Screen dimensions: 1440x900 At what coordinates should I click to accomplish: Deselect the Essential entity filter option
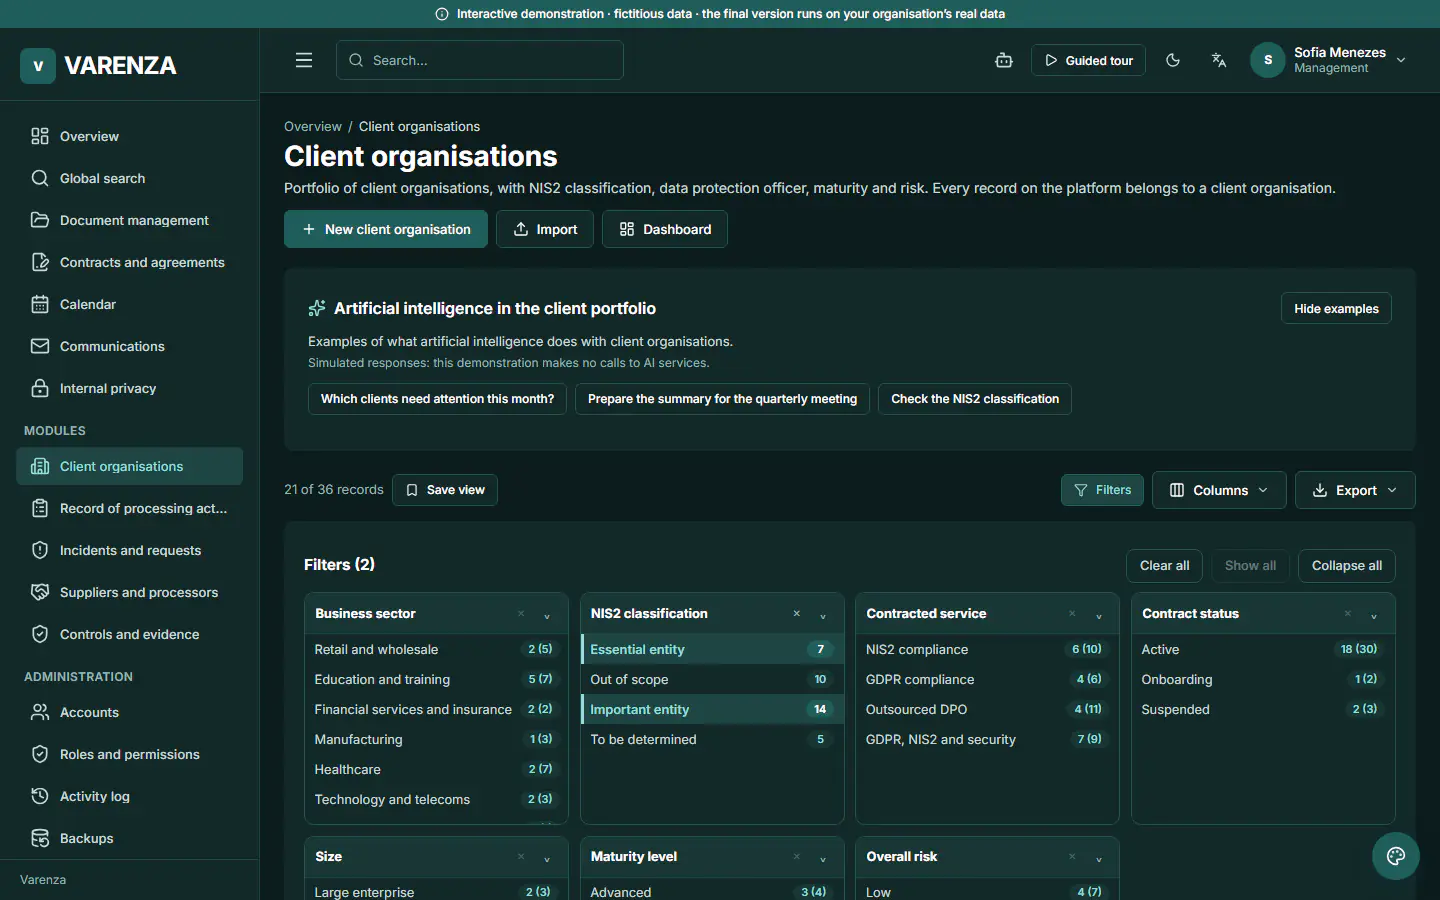[x=712, y=649]
